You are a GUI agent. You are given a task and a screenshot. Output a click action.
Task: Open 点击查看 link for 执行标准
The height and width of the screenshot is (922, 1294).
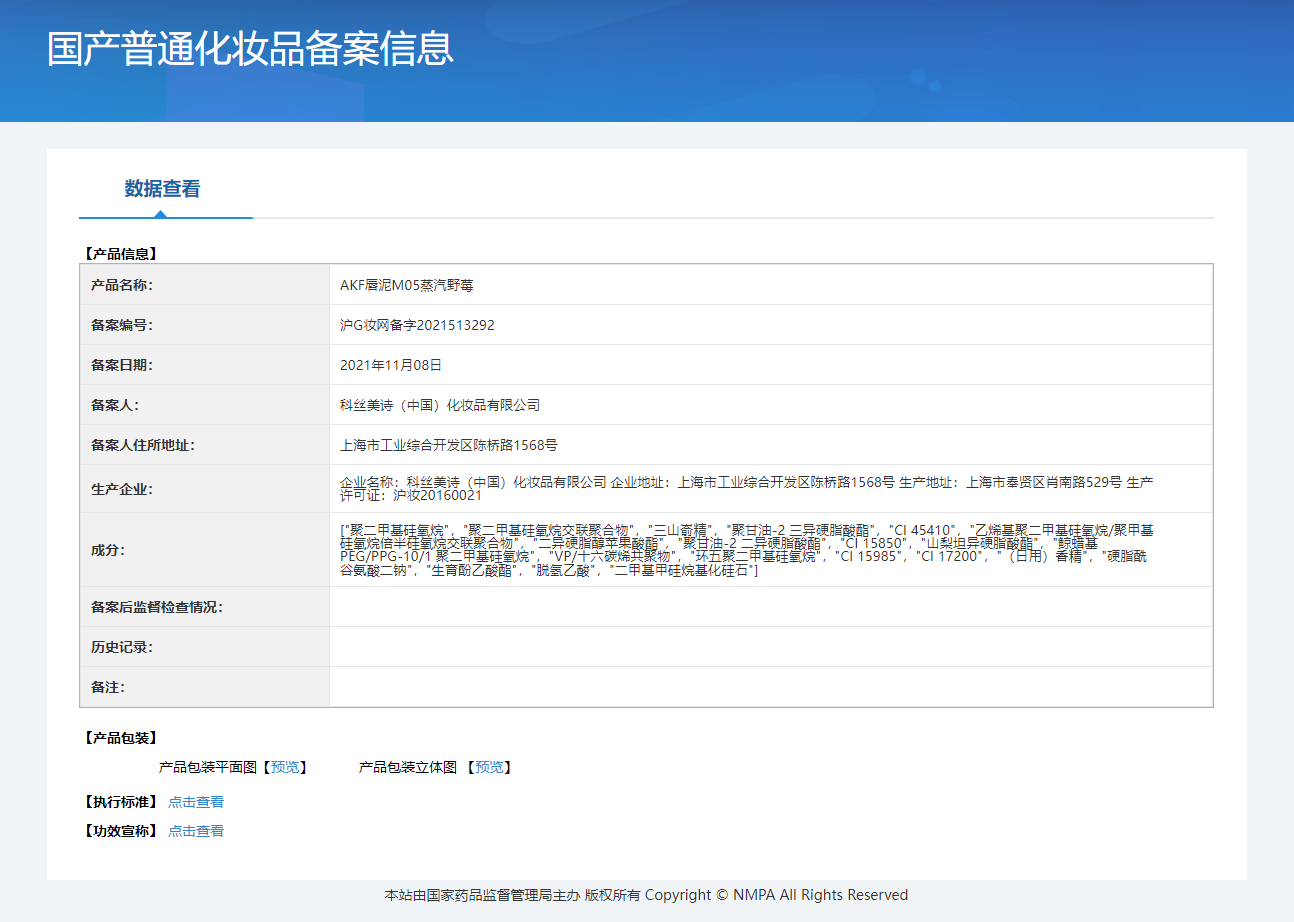coord(196,802)
